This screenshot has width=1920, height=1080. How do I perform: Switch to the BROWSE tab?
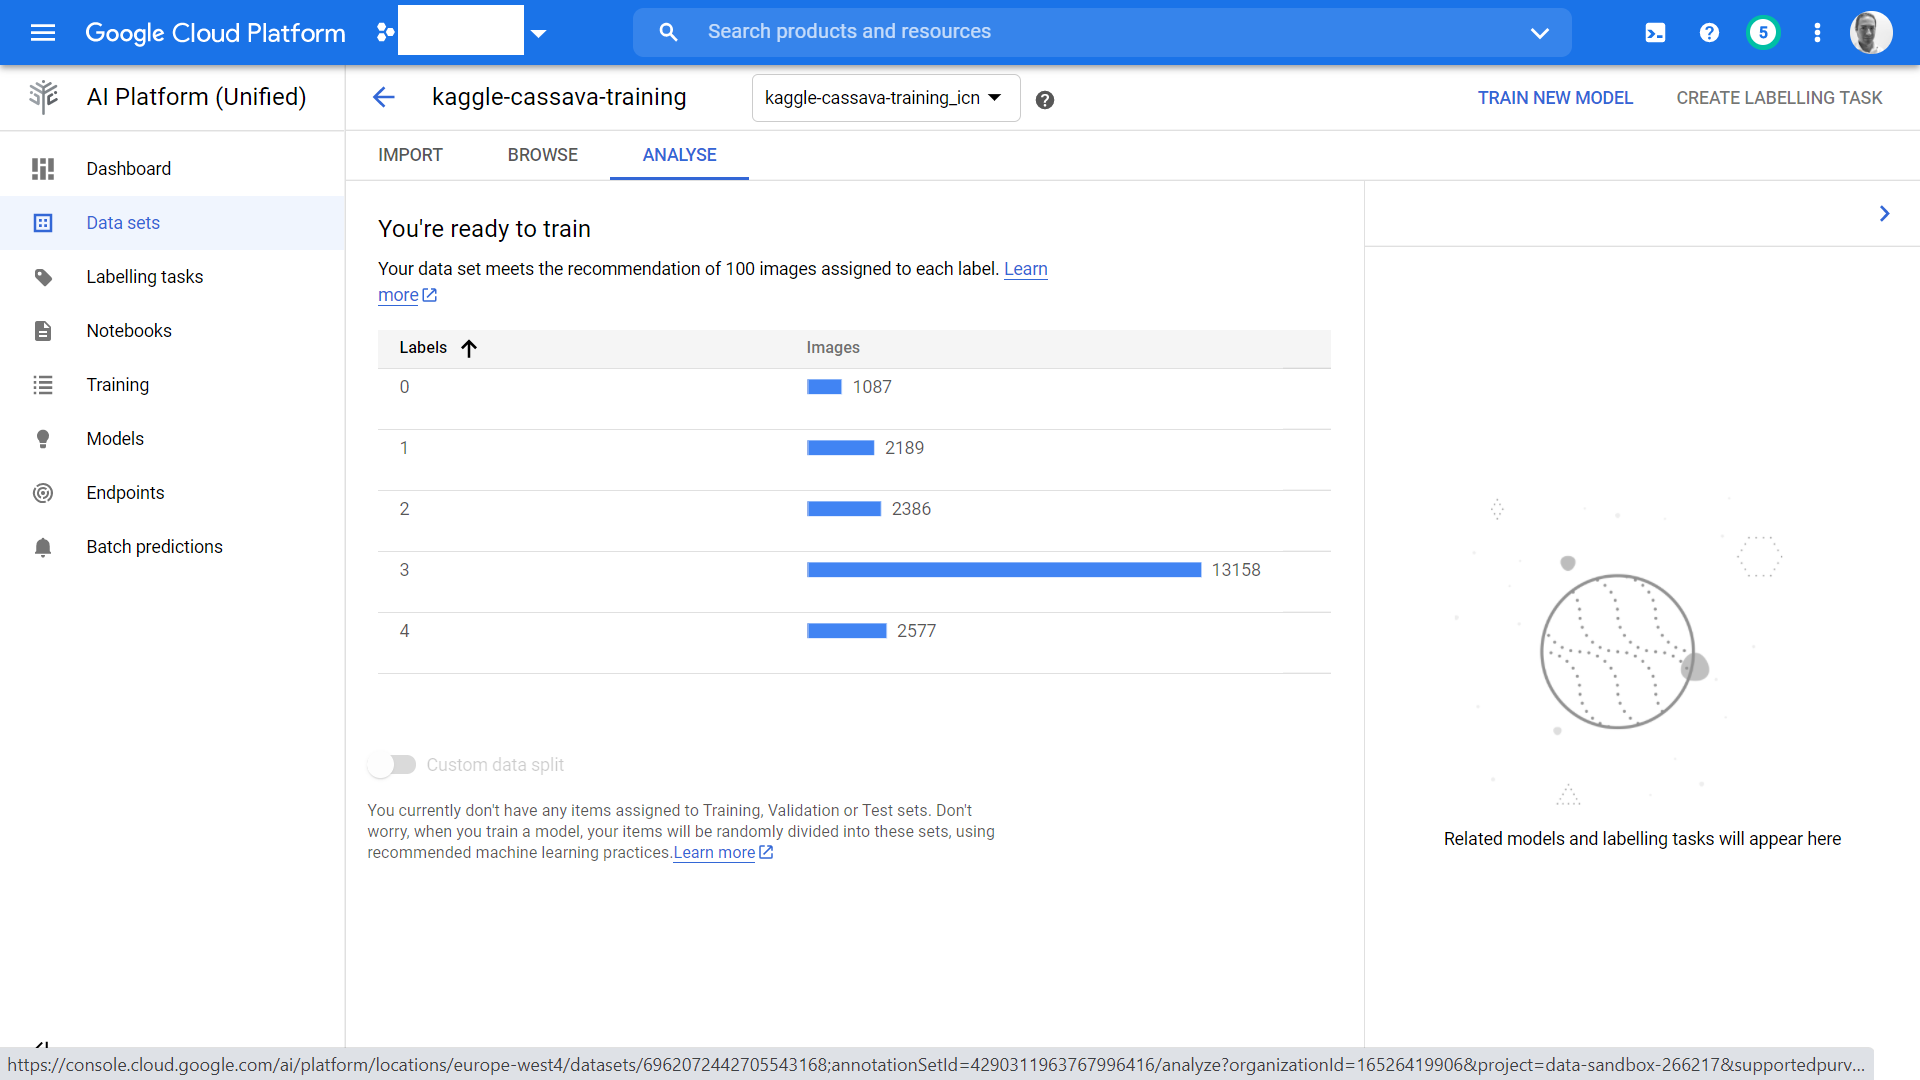[542, 155]
